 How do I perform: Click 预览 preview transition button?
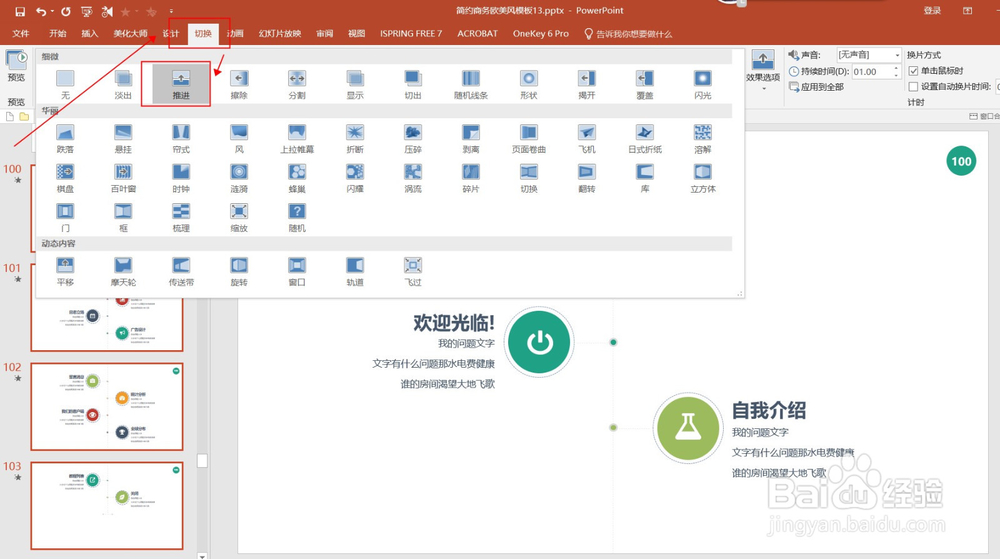16,68
